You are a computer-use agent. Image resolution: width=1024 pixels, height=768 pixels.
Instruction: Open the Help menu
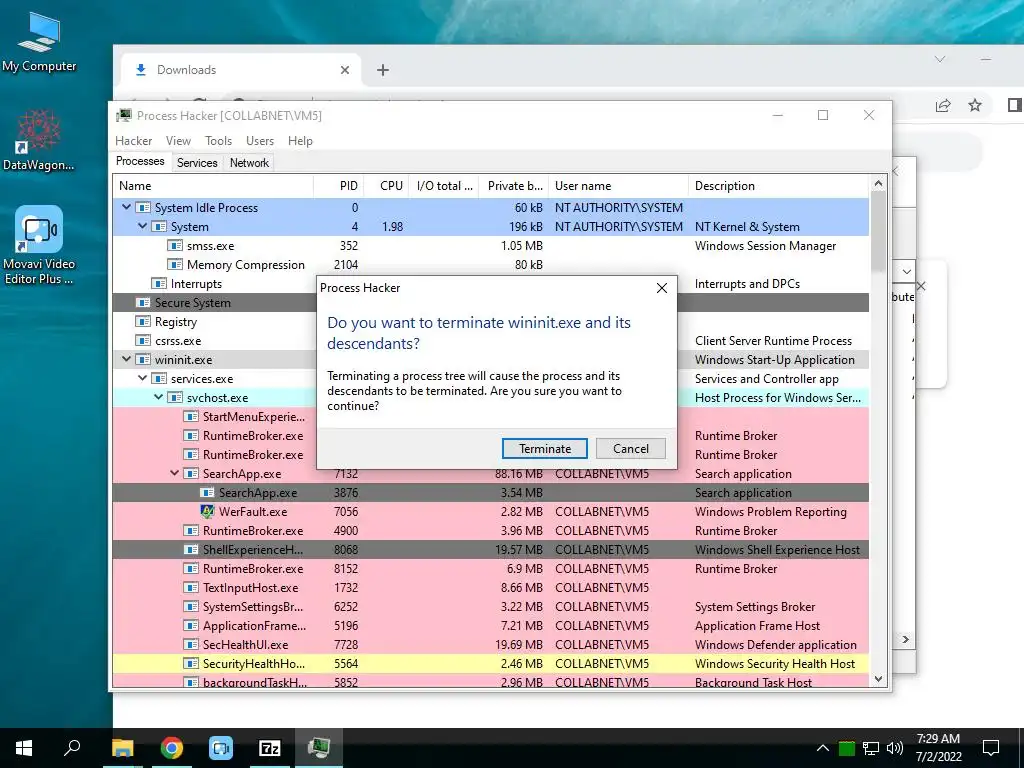tap(300, 141)
